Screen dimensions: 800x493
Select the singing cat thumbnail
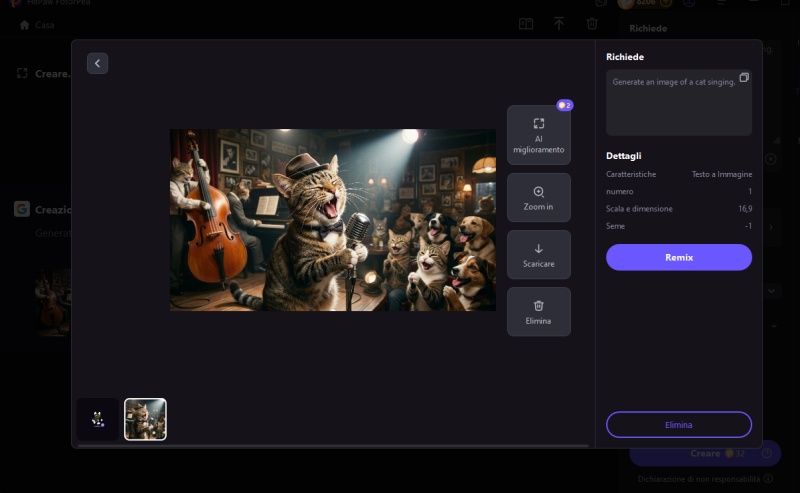[145, 419]
